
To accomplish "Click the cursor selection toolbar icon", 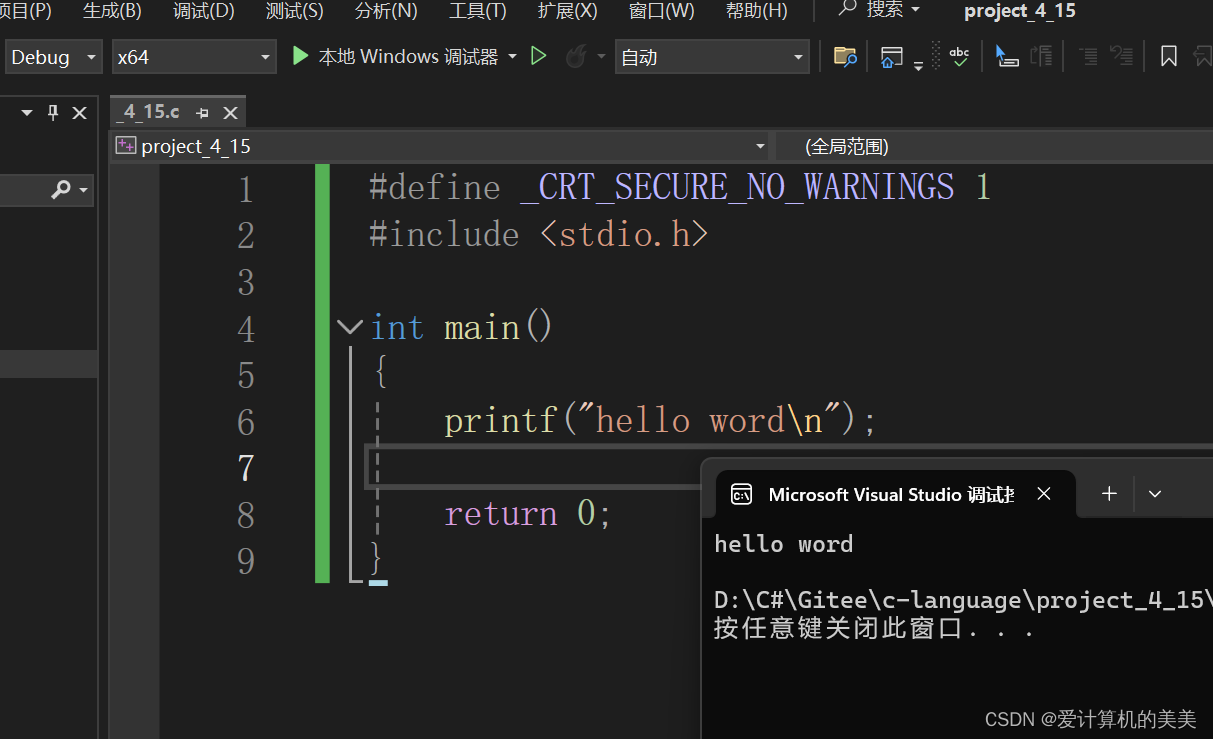I will pos(1006,57).
